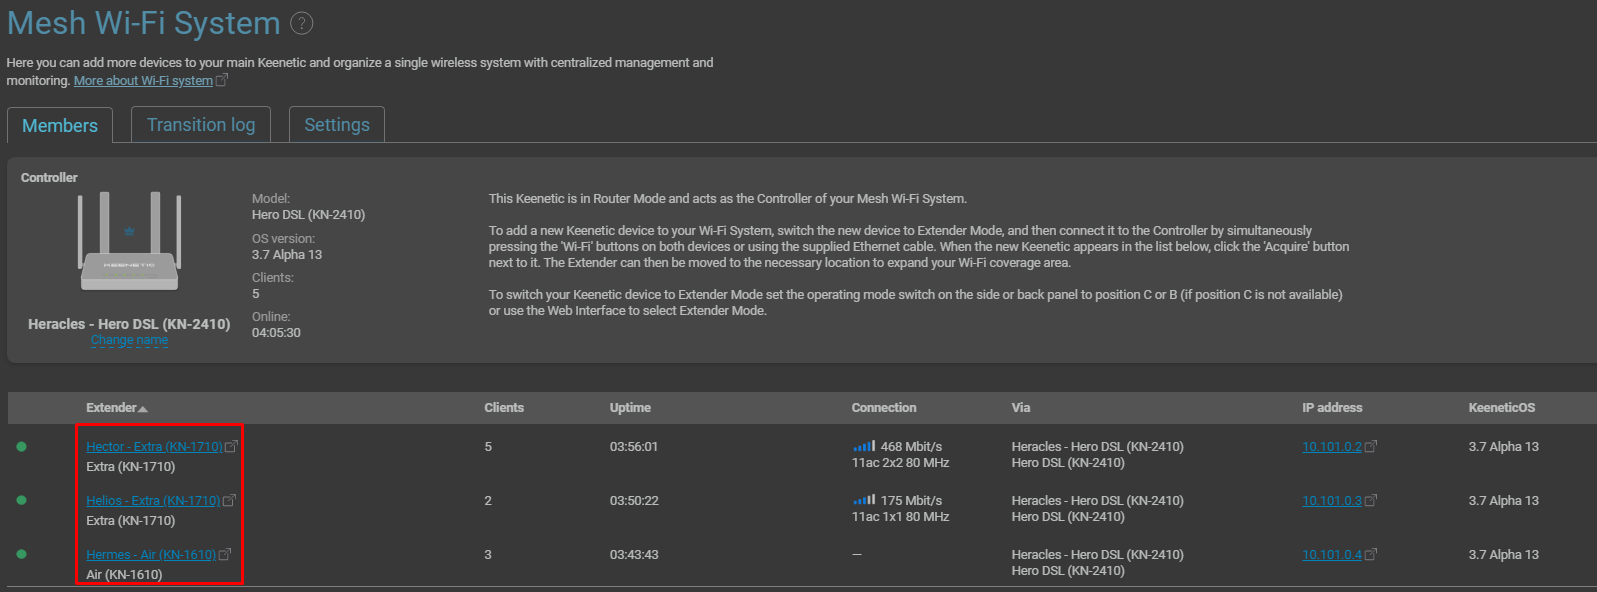Viewport: 1597px width, 592px height.
Task: Click green status dot for Helios extender
Action: click(21, 501)
